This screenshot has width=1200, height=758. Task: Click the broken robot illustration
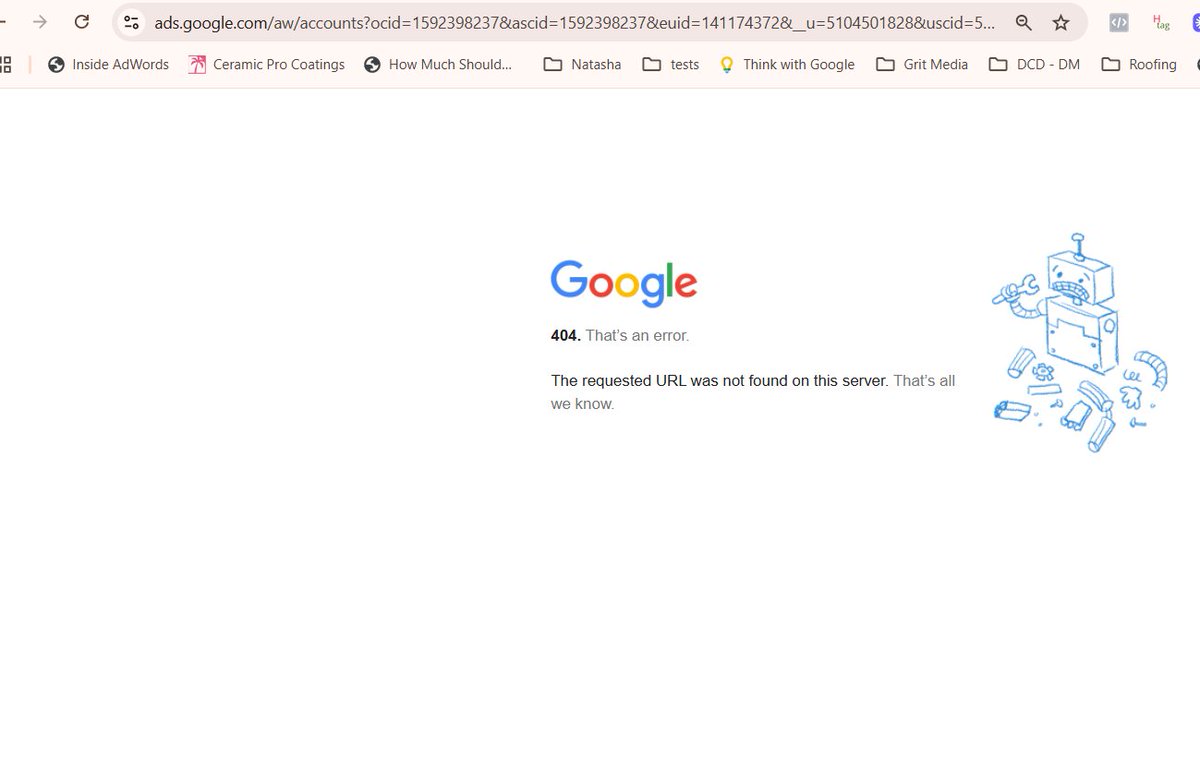(x=1080, y=342)
